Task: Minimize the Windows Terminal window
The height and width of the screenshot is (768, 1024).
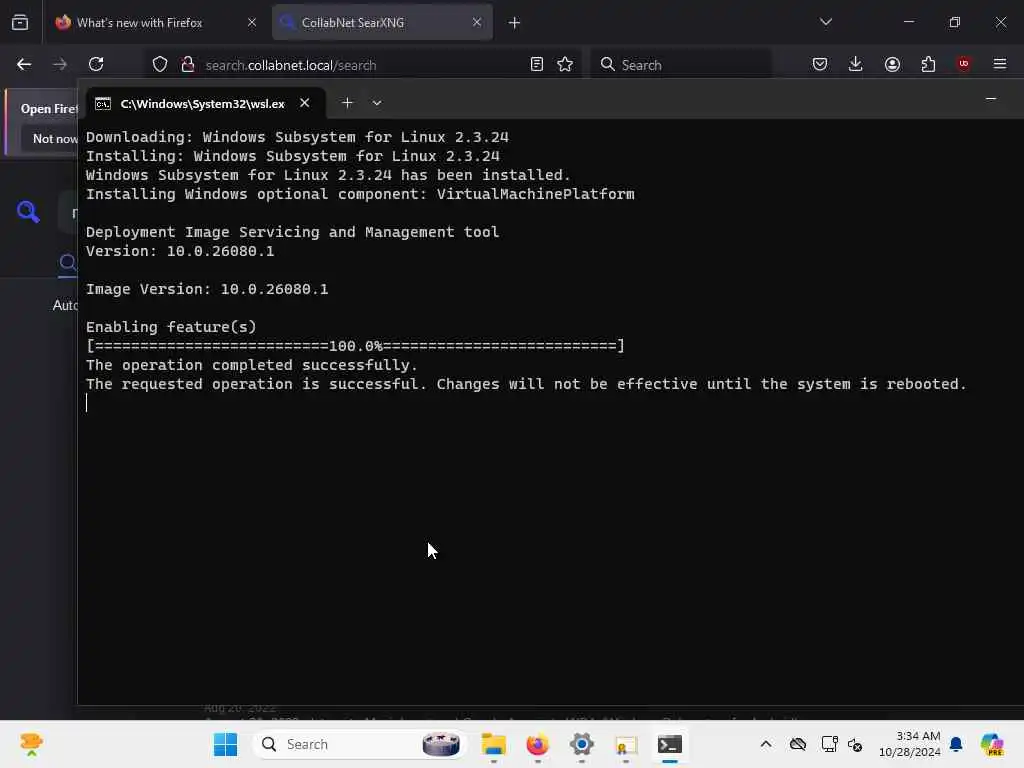Action: tap(991, 99)
